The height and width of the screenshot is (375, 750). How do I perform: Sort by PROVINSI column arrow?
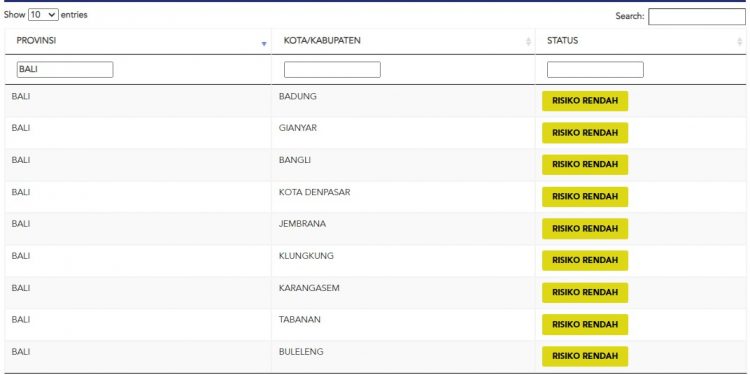coord(264,44)
